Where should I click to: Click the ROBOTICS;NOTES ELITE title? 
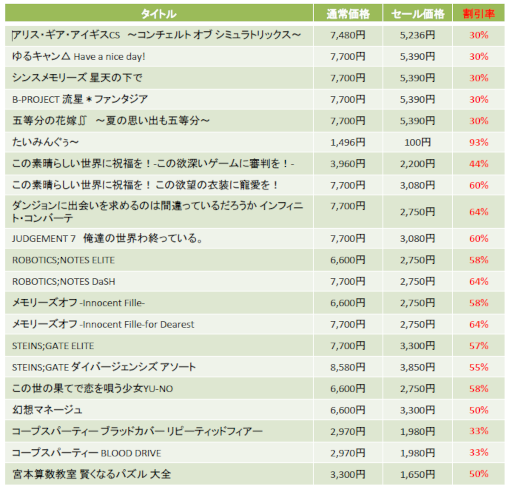click(63, 260)
